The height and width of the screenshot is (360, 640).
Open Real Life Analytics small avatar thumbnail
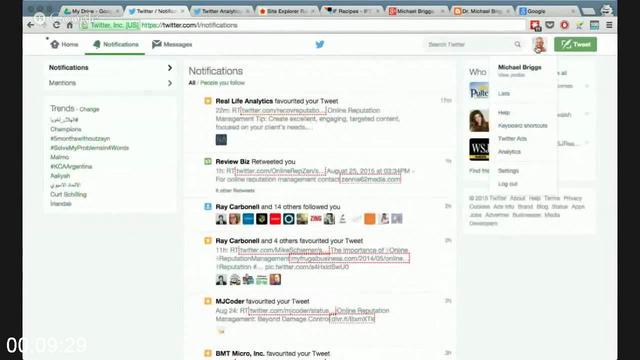point(221,140)
